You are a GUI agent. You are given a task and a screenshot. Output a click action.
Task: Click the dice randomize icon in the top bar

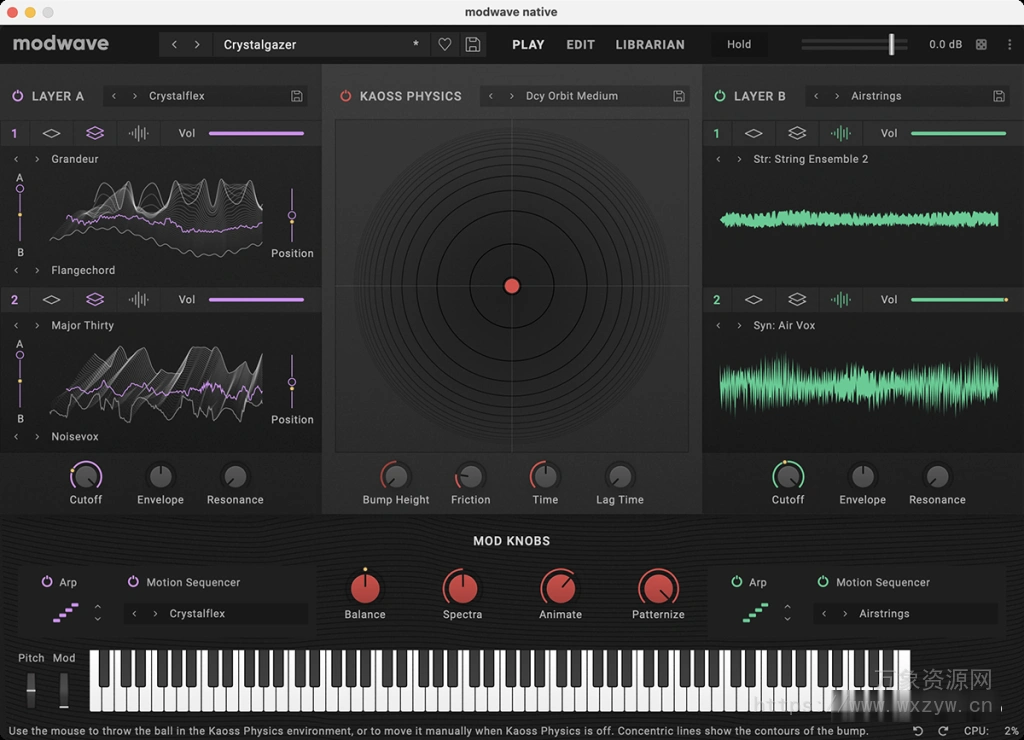[981, 44]
